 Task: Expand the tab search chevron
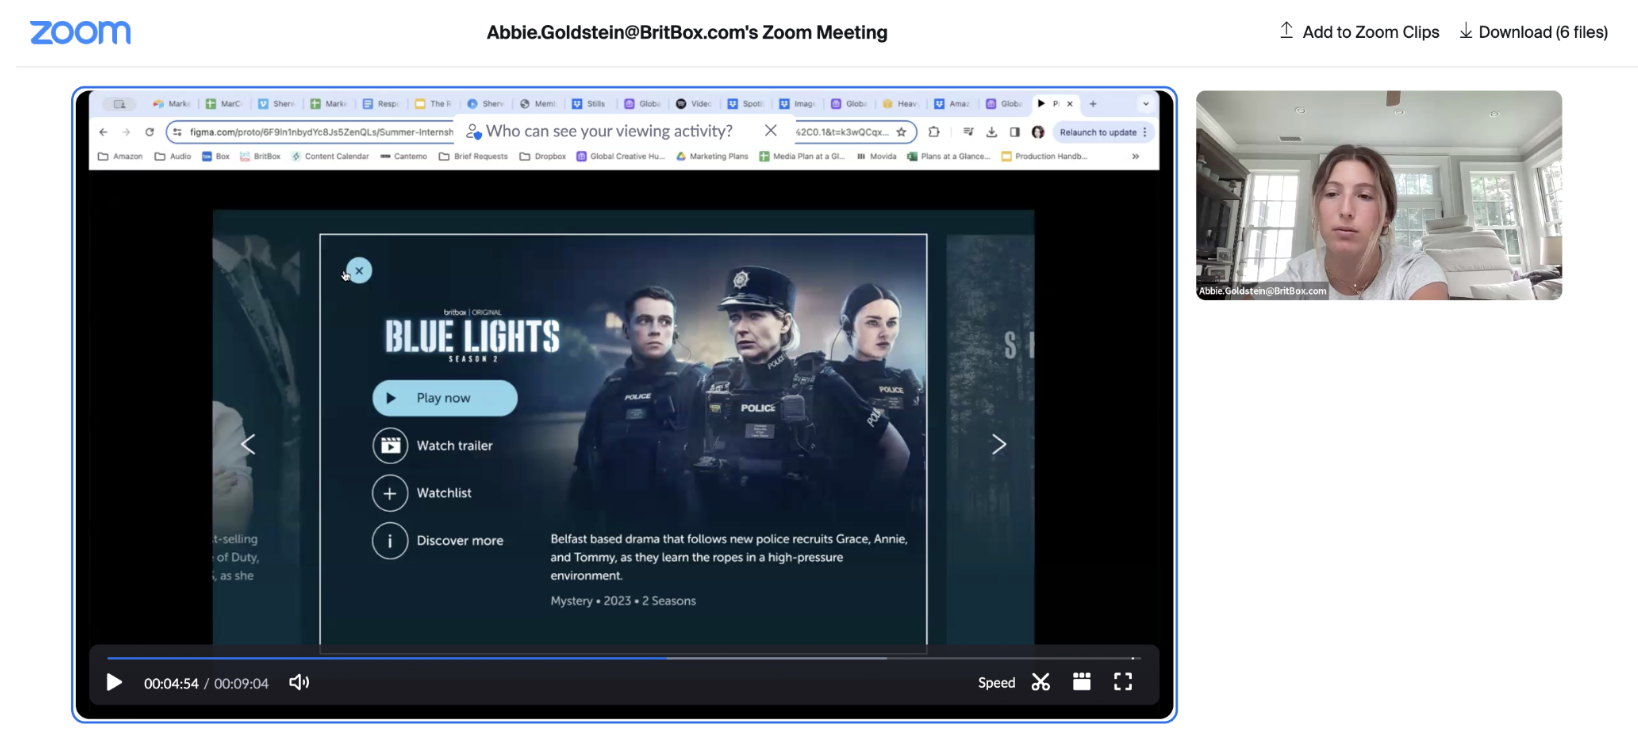pyautogui.click(x=1145, y=104)
